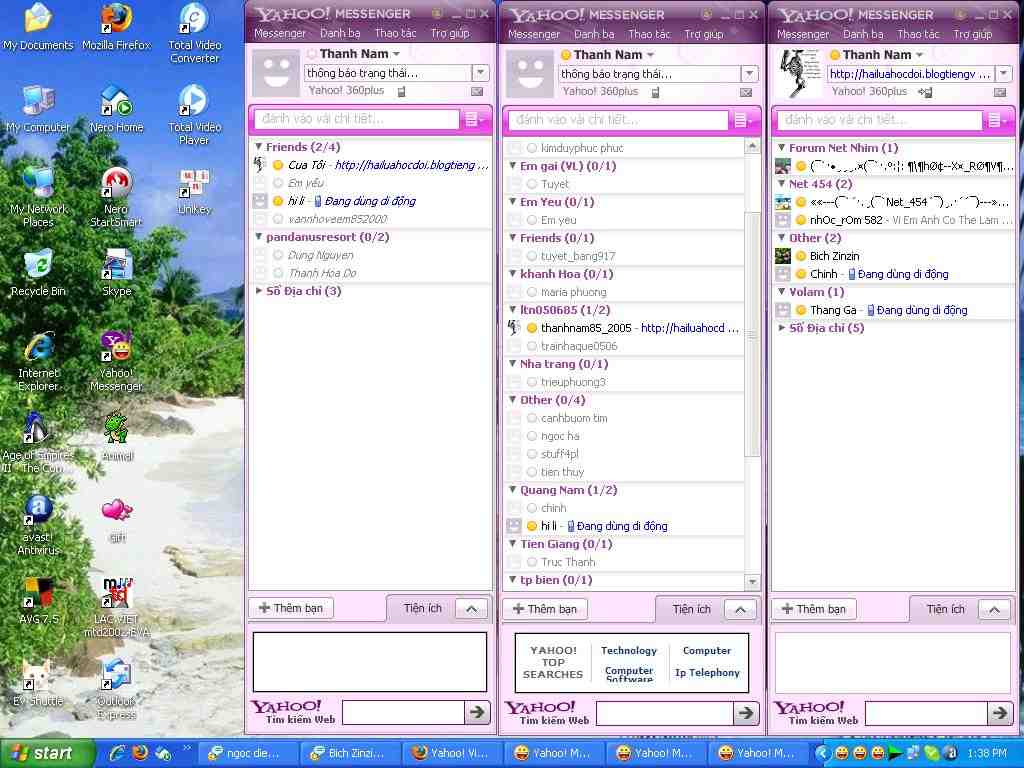Open avast! Antivirus desktop icon

pyautogui.click(x=39, y=526)
